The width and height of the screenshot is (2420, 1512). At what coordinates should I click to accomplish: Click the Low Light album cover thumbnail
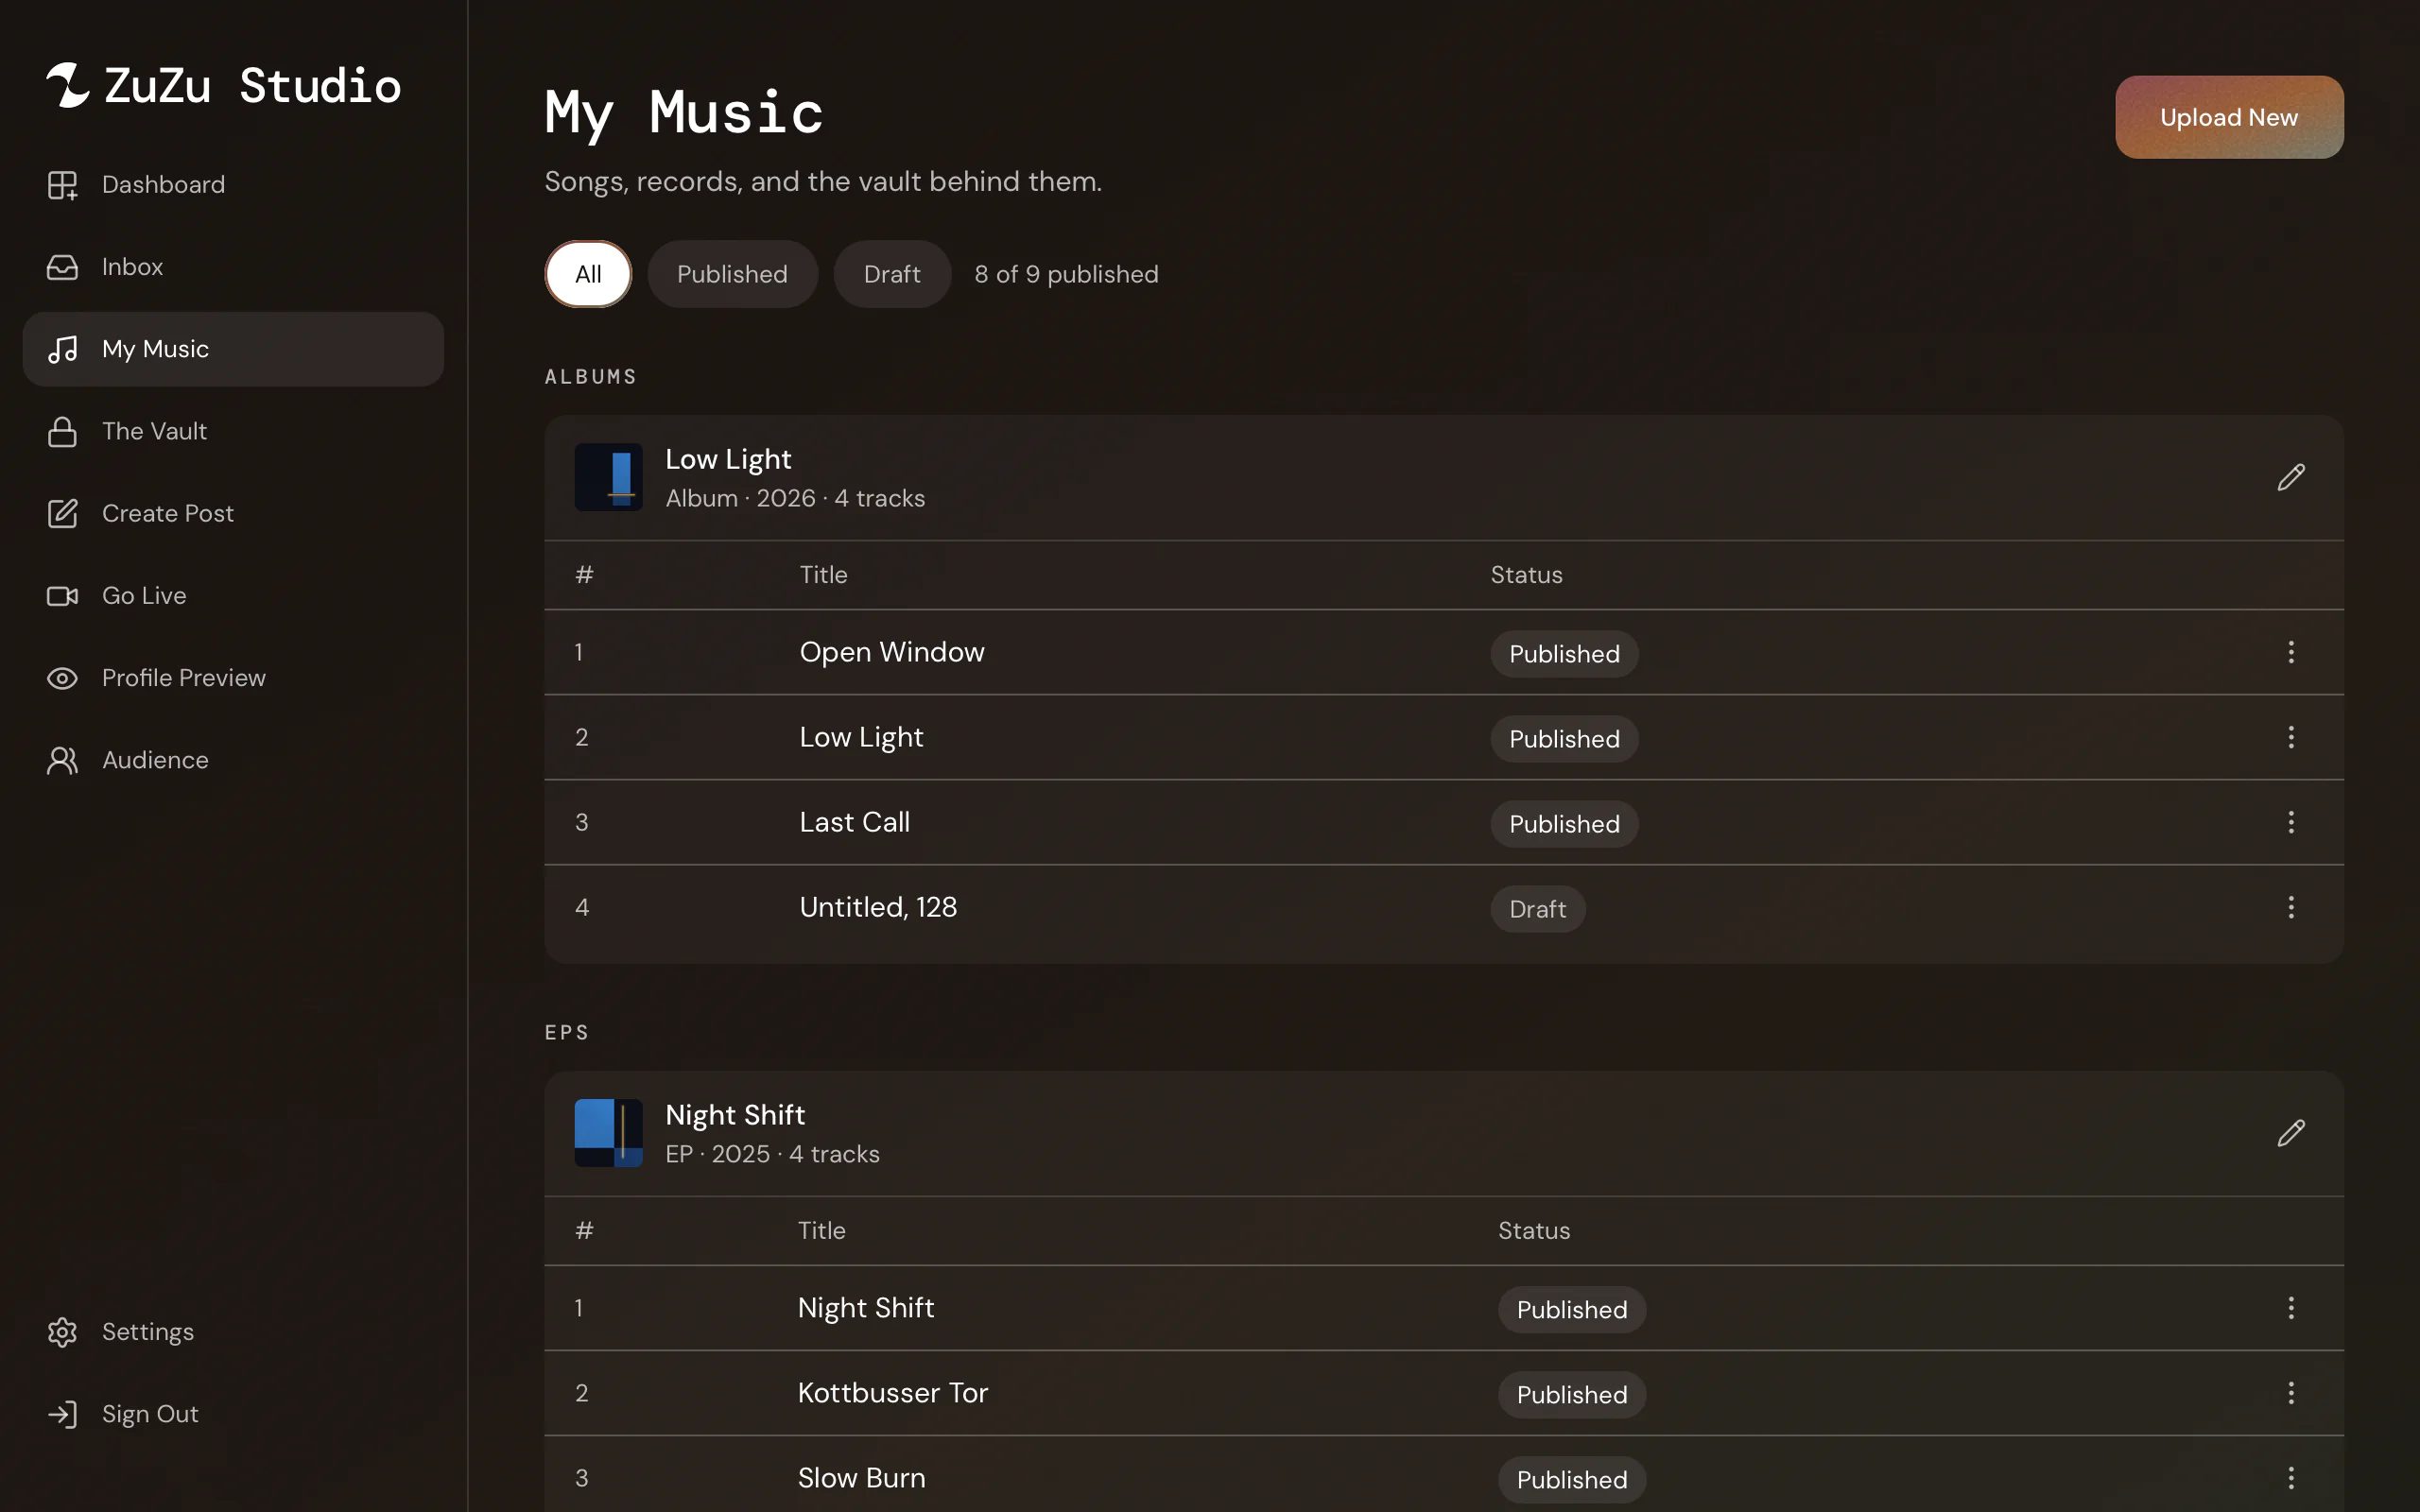pos(608,477)
